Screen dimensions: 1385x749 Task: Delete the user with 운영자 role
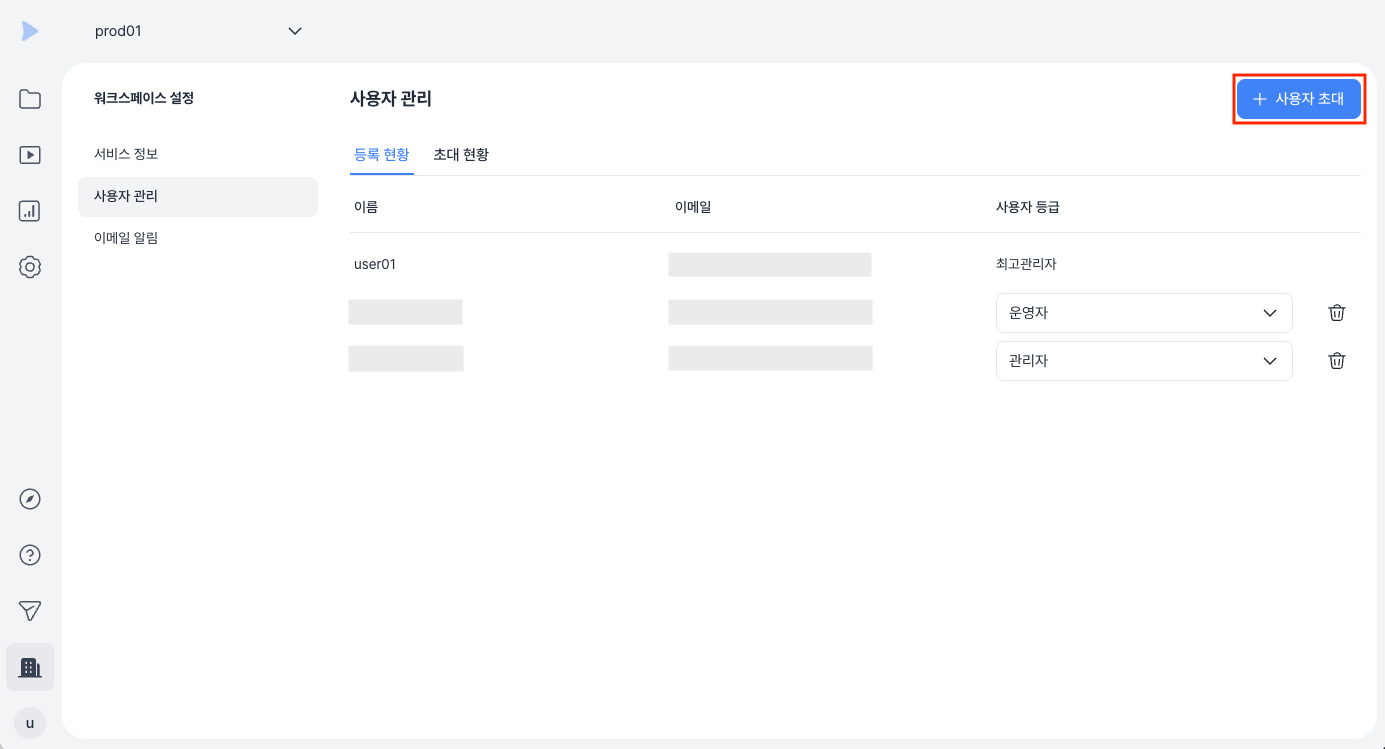[1337, 313]
